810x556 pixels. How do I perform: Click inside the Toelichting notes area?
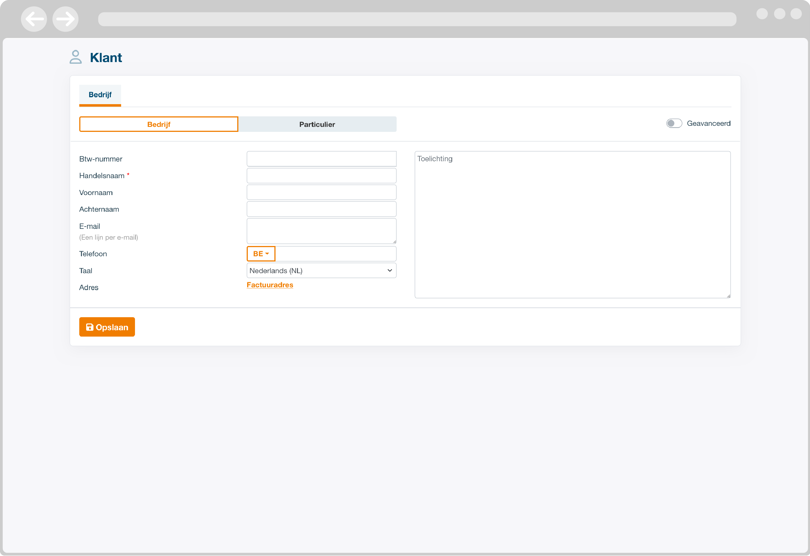coord(572,225)
